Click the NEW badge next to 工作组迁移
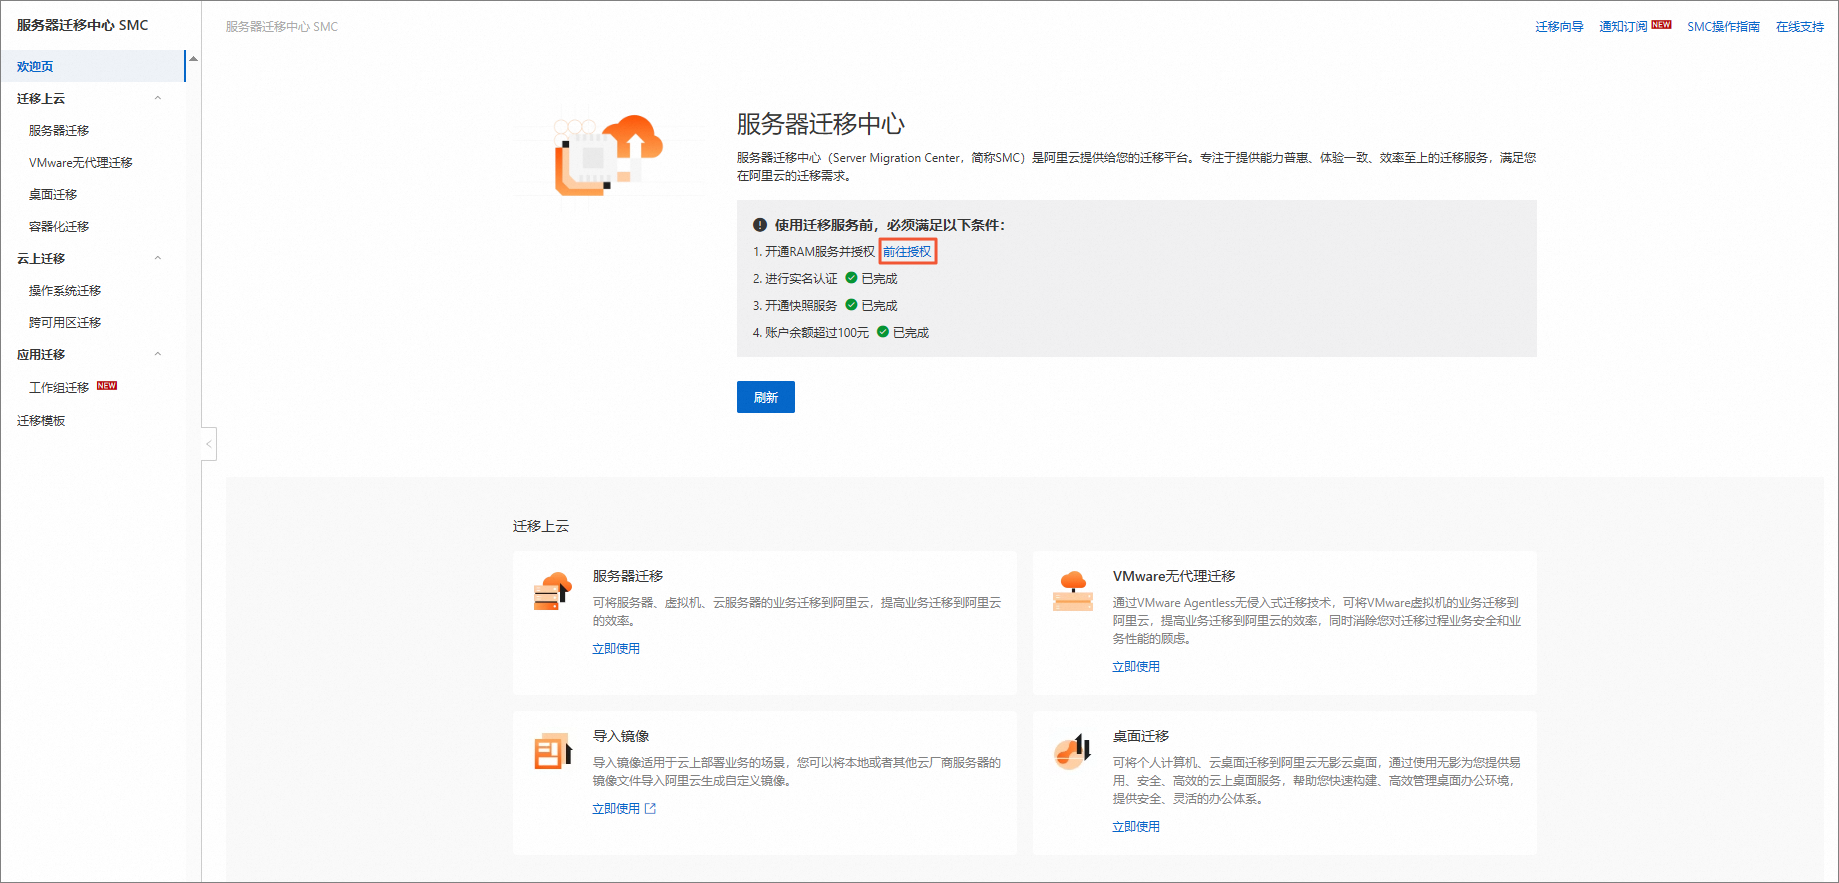The width and height of the screenshot is (1839, 883). click(x=107, y=385)
